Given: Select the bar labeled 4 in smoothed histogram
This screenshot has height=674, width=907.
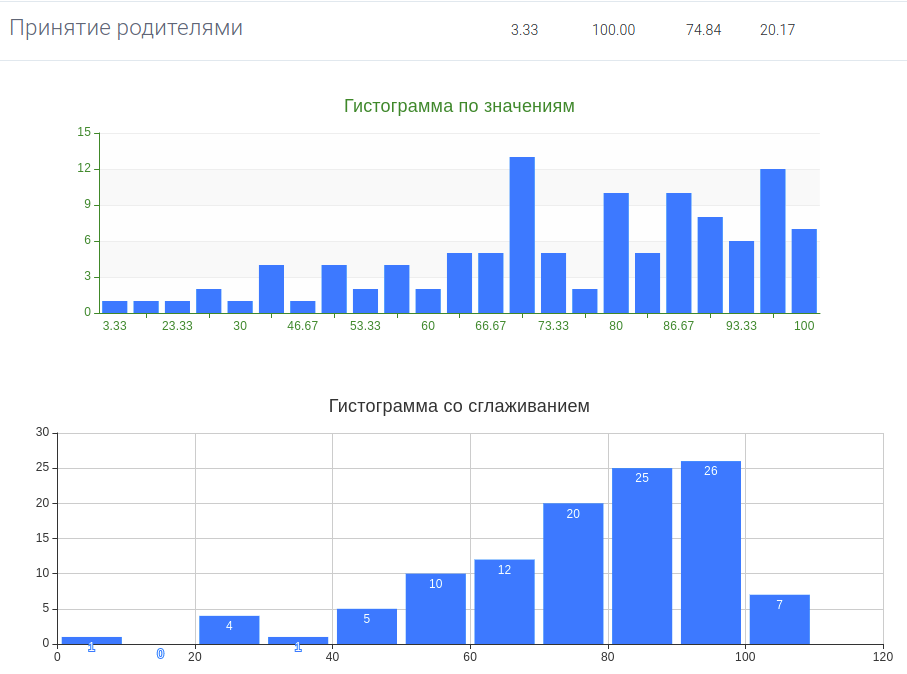Looking at the screenshot, I should tap(228, 629).
